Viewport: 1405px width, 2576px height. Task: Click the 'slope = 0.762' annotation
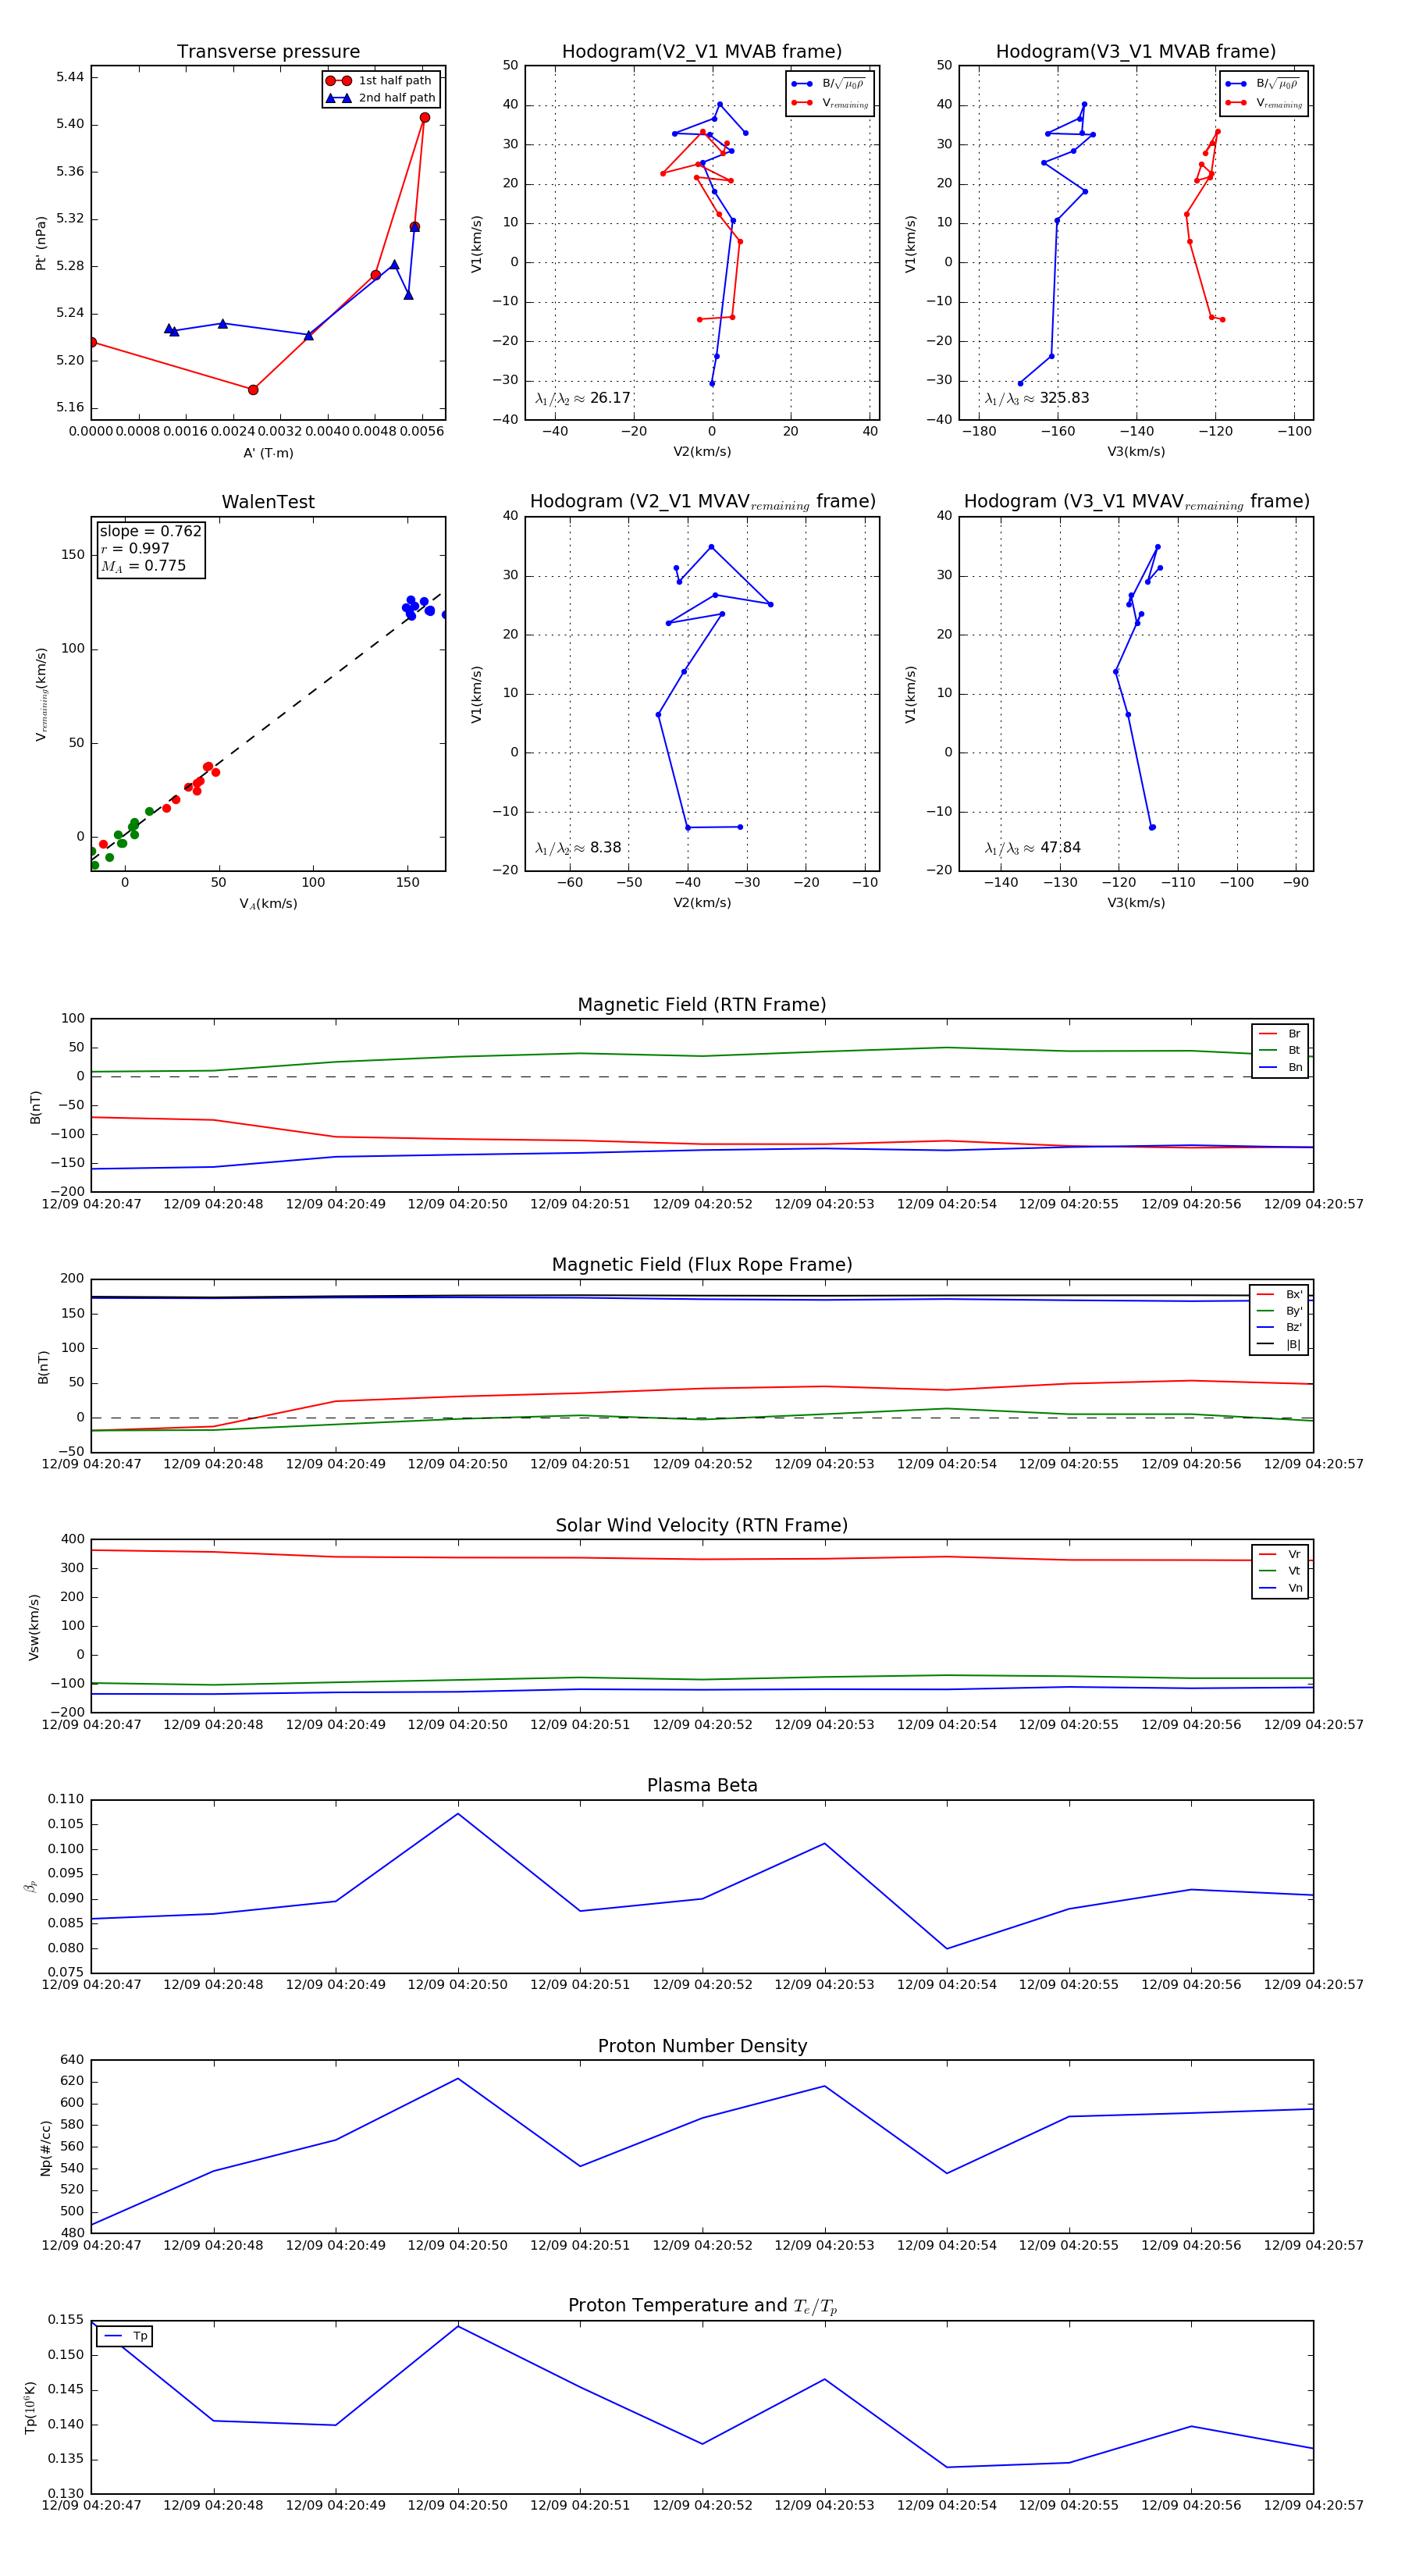click(x=150, y=531)
